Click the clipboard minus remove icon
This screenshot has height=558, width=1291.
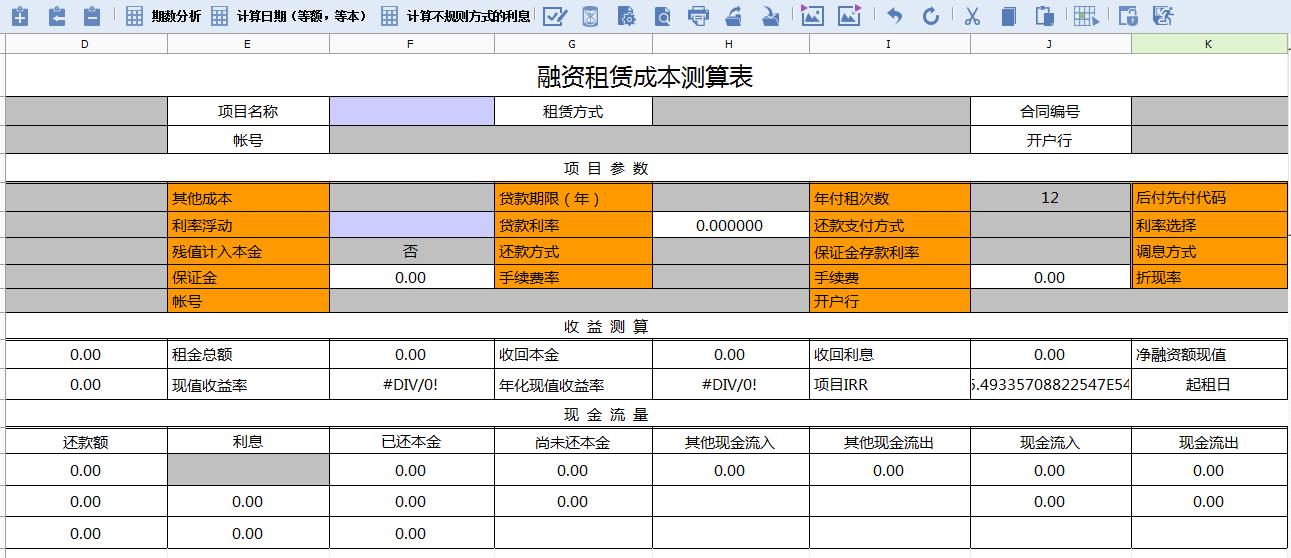pos(92,16)
